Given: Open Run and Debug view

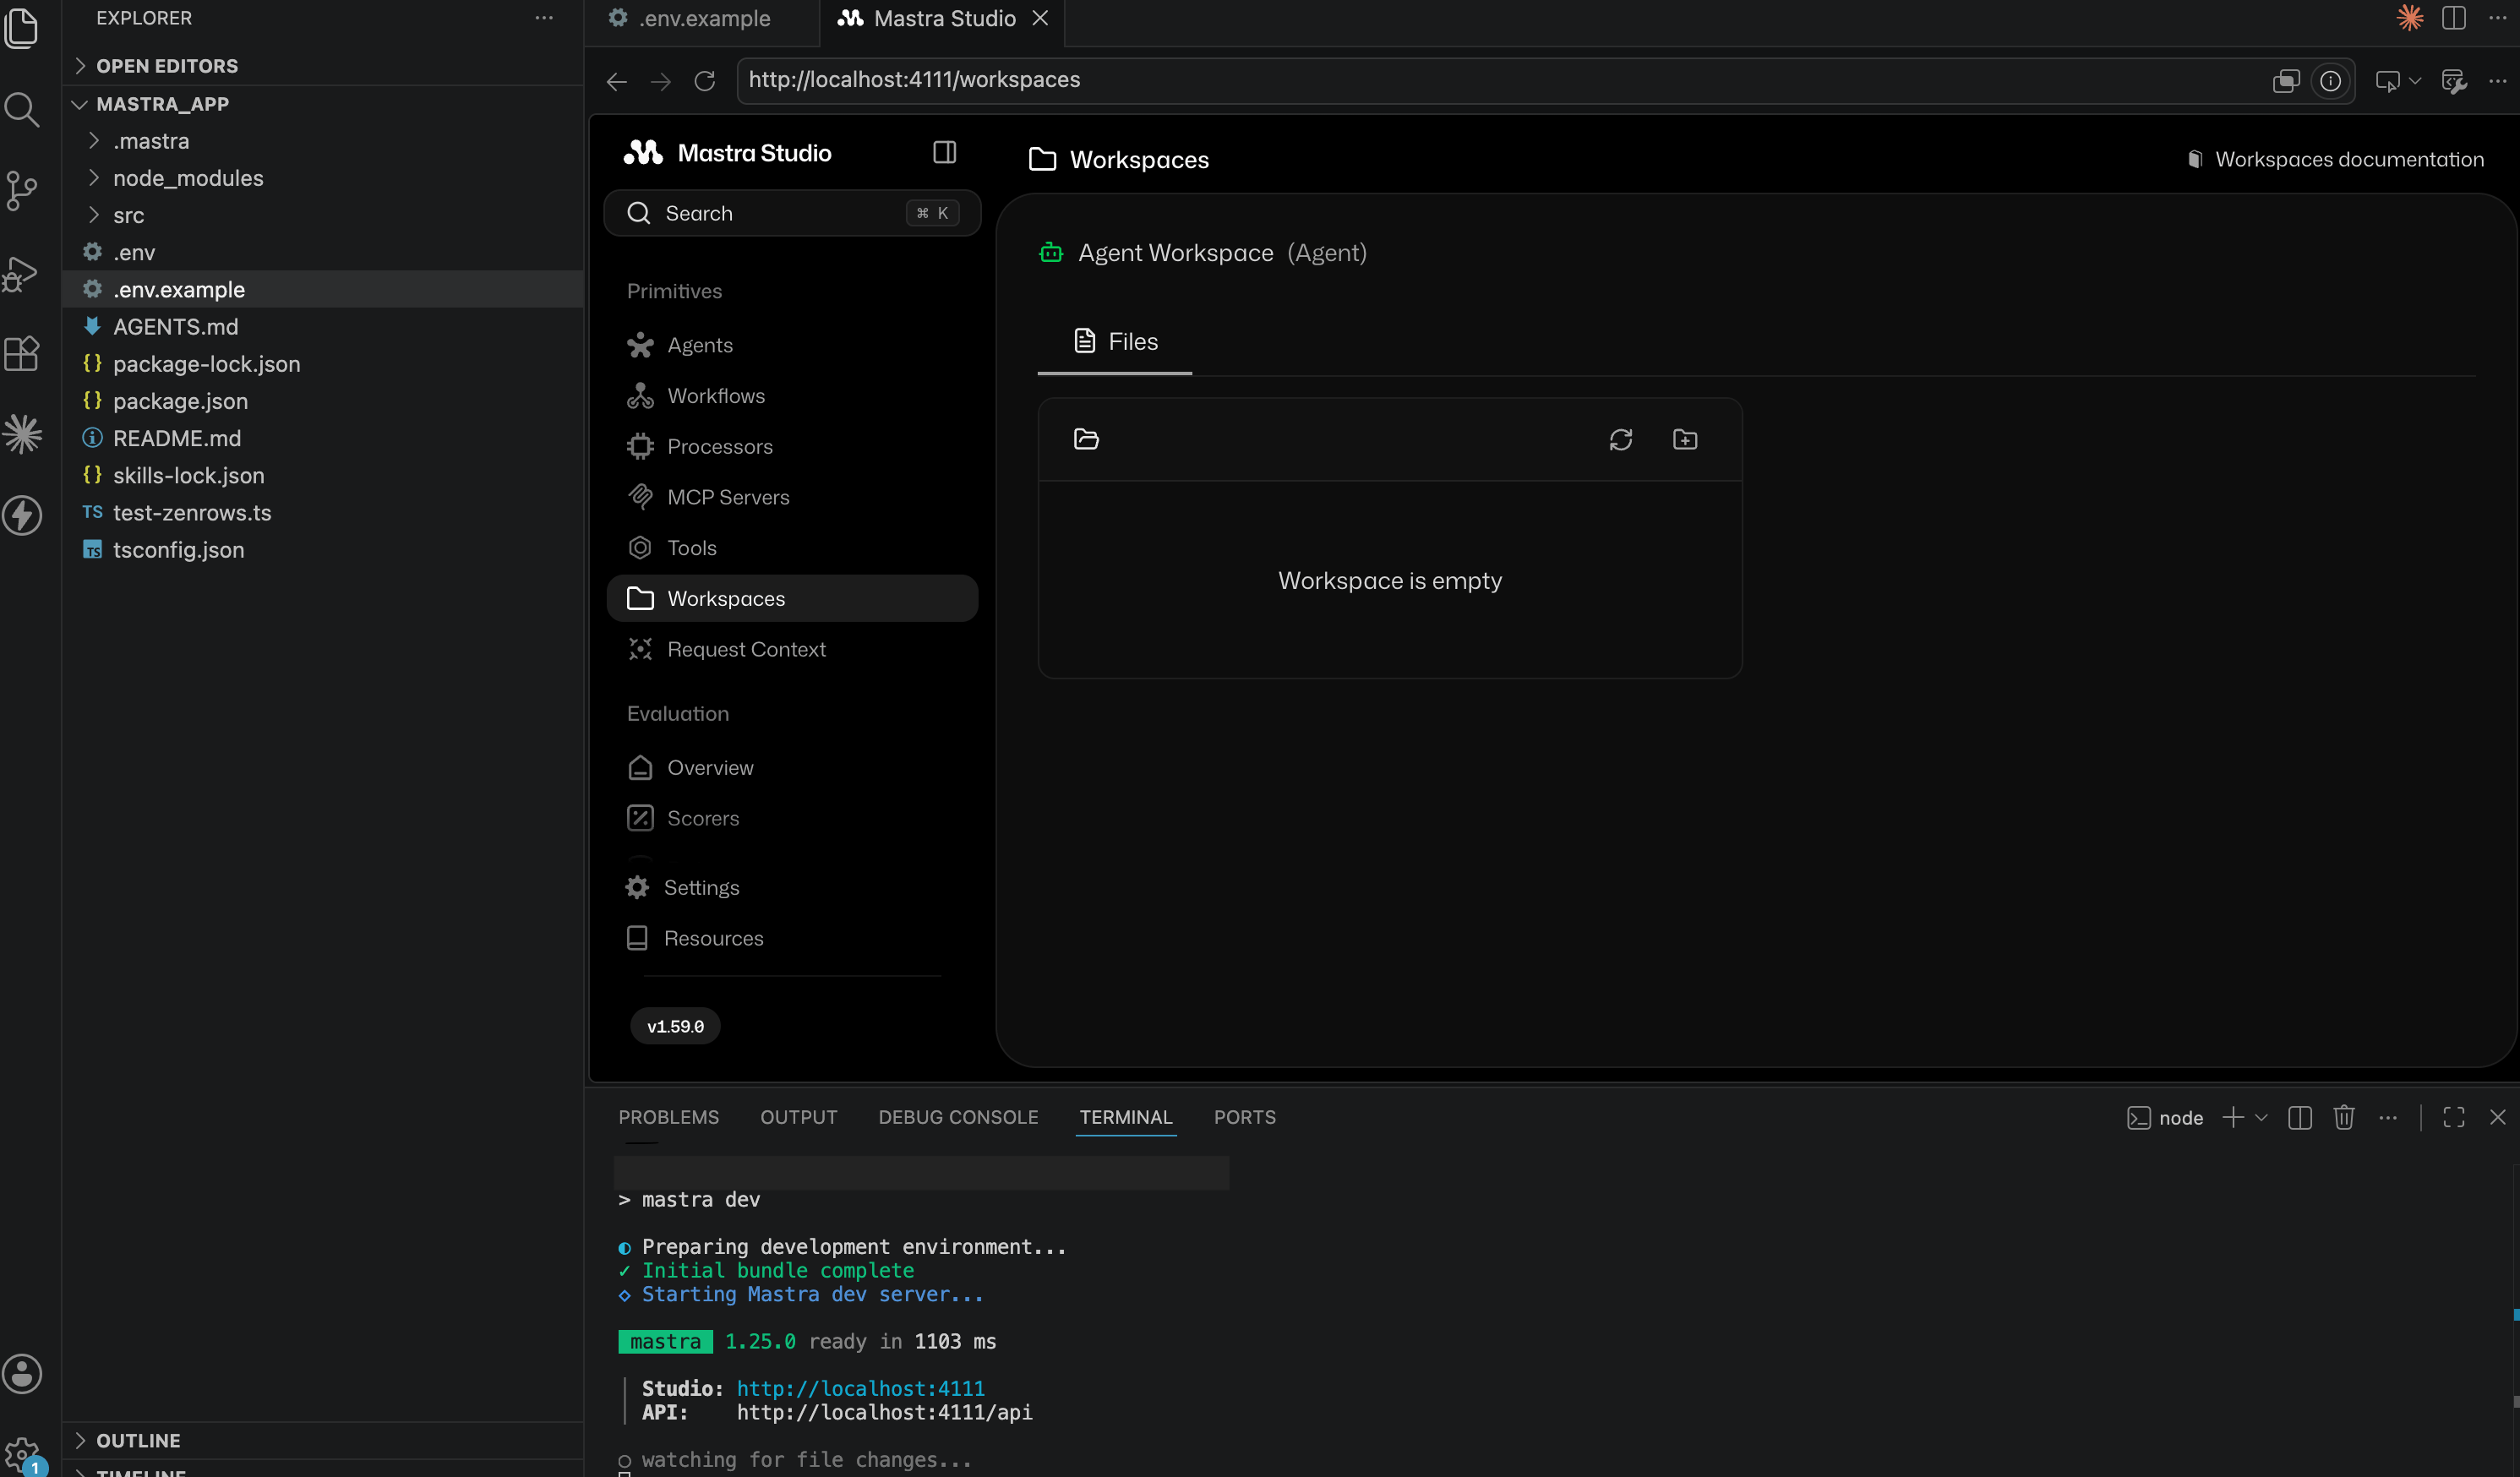Looking at the screenshot, I should coord(22,272).
